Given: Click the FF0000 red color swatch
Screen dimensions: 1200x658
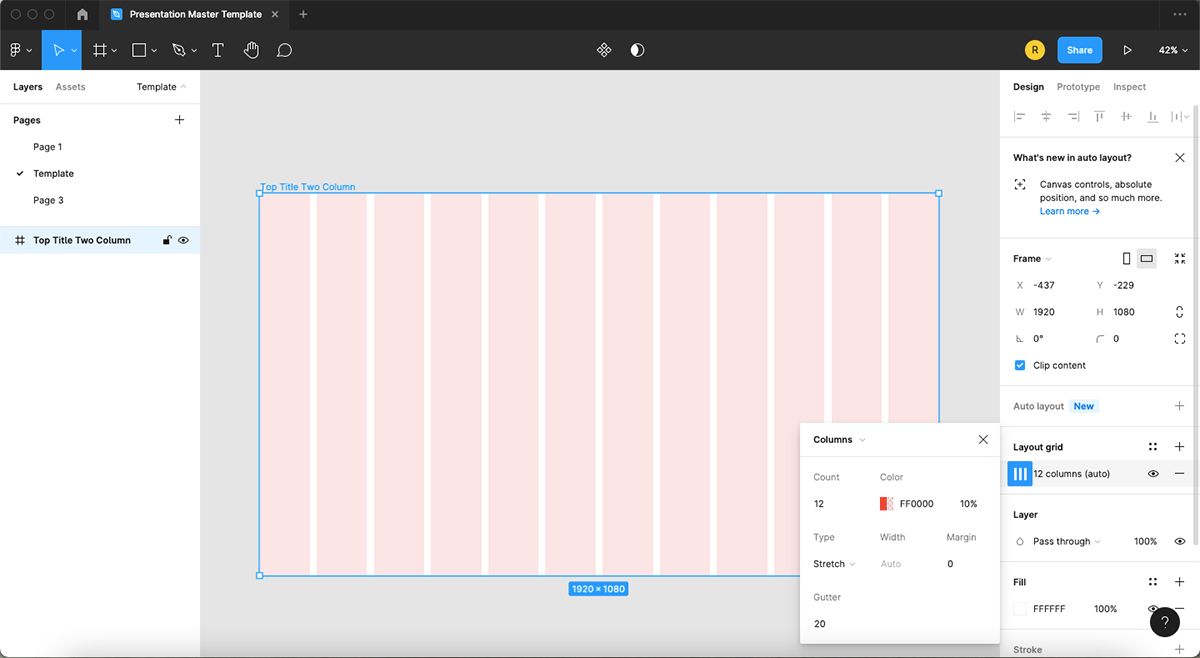Looking at the screenshot, I should (x=886, y=503).
